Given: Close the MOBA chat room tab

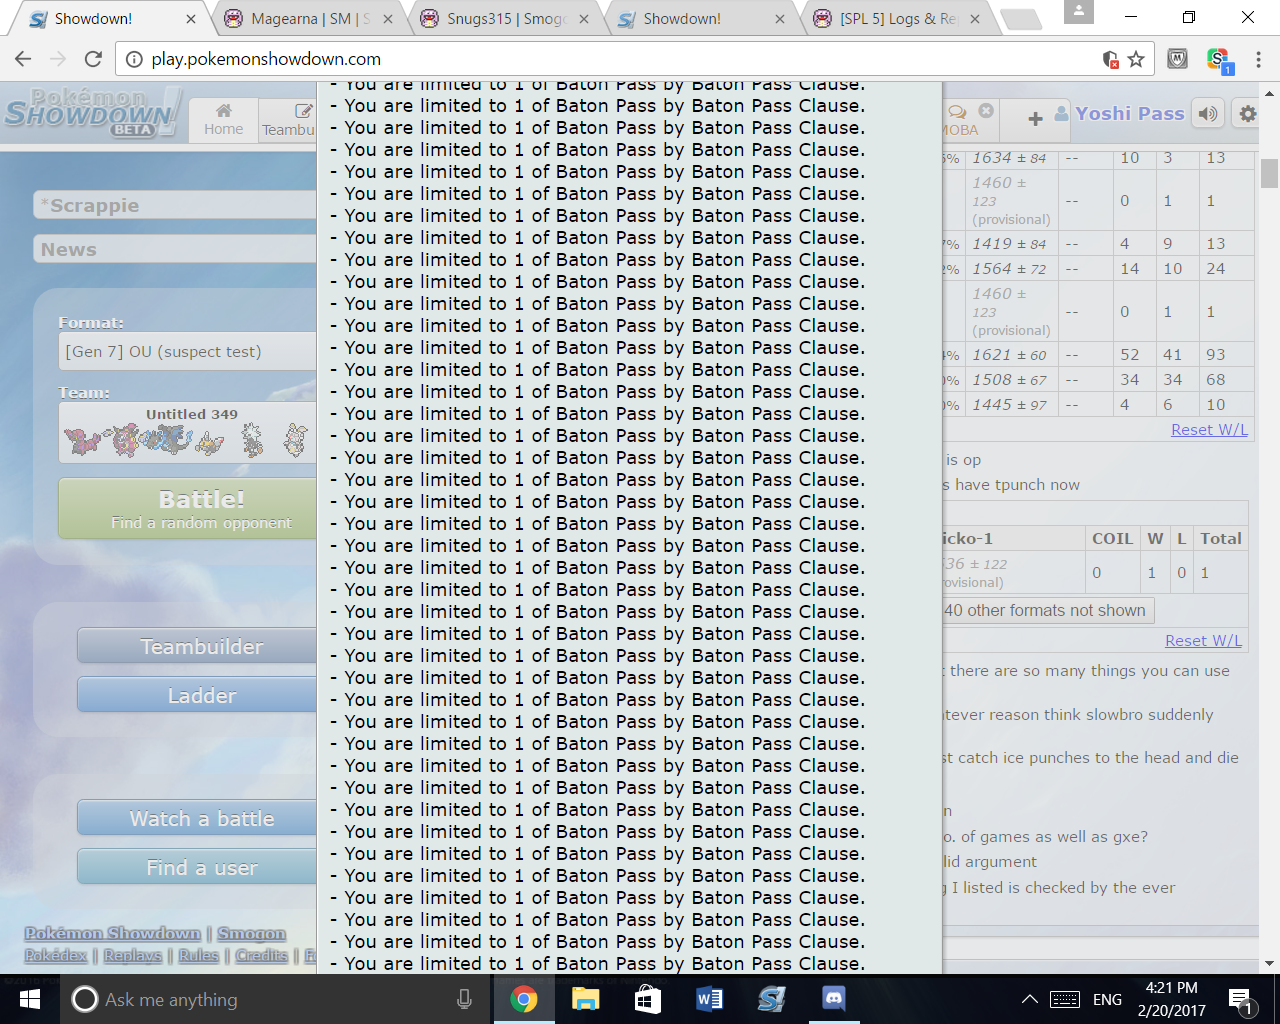Looking at the screenshot, I should pyautogui.click(x=986, y=111).
